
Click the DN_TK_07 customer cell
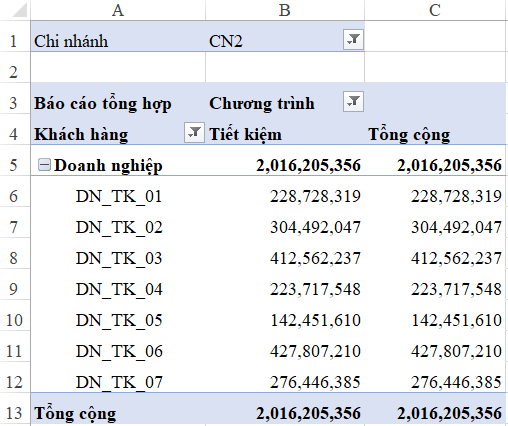click(118, 382)
